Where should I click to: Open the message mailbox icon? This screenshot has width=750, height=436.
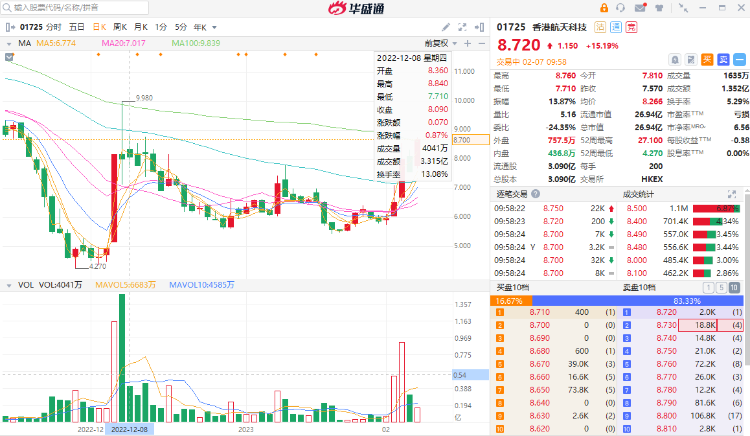[640, 8]
